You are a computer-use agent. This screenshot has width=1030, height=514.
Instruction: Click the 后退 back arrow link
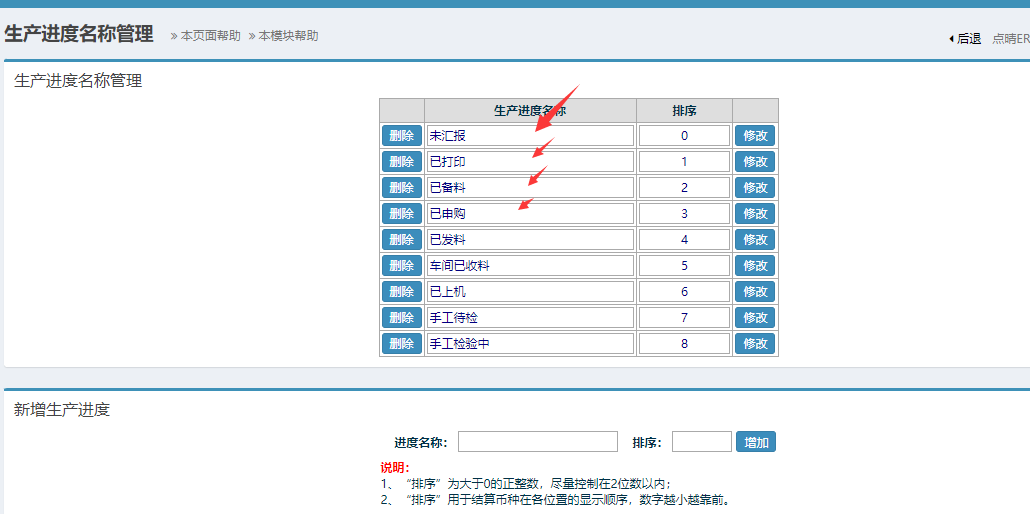pyautogui.click(x=965, y=39)
